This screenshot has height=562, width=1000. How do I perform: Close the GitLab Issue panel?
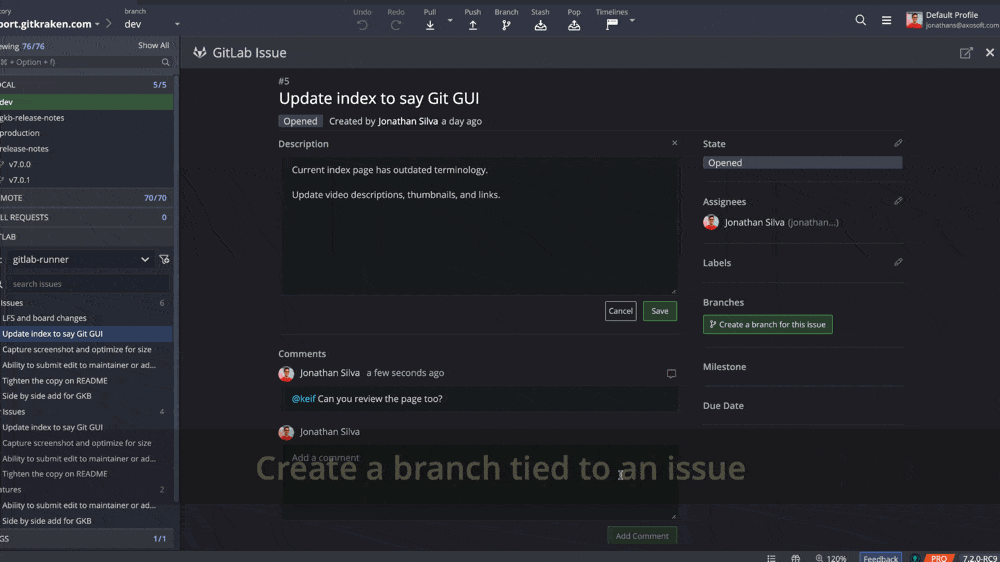tap(990, 52)
